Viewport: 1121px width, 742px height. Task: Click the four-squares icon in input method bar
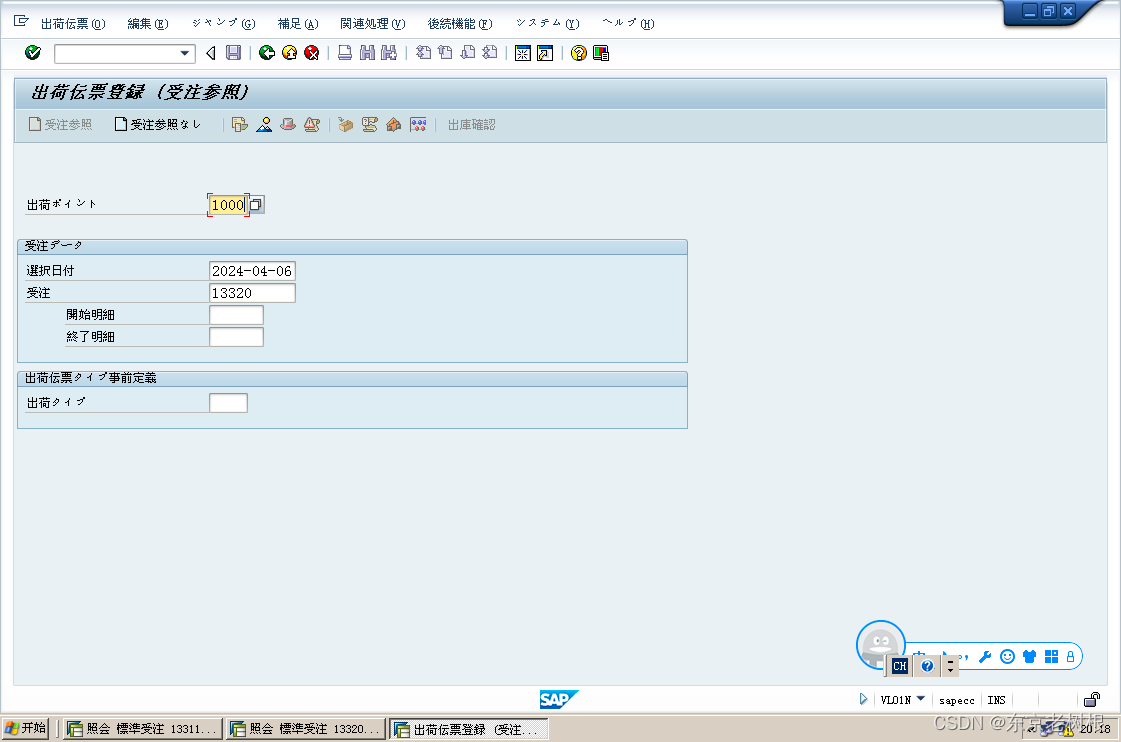(1051, 657)
